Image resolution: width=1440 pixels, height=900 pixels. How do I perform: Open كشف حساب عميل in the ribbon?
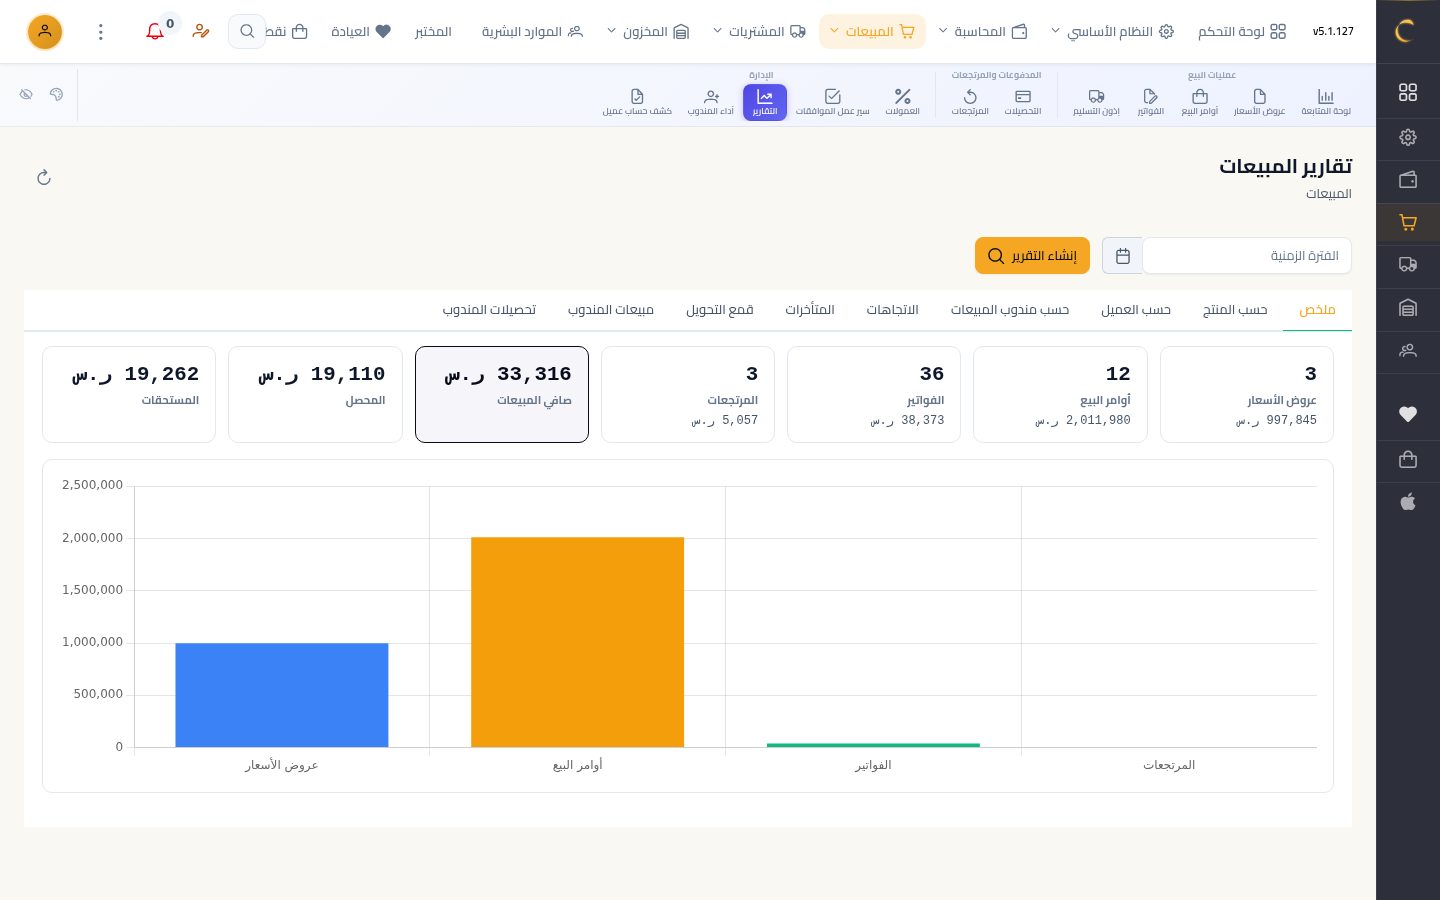tap(637, 102)
